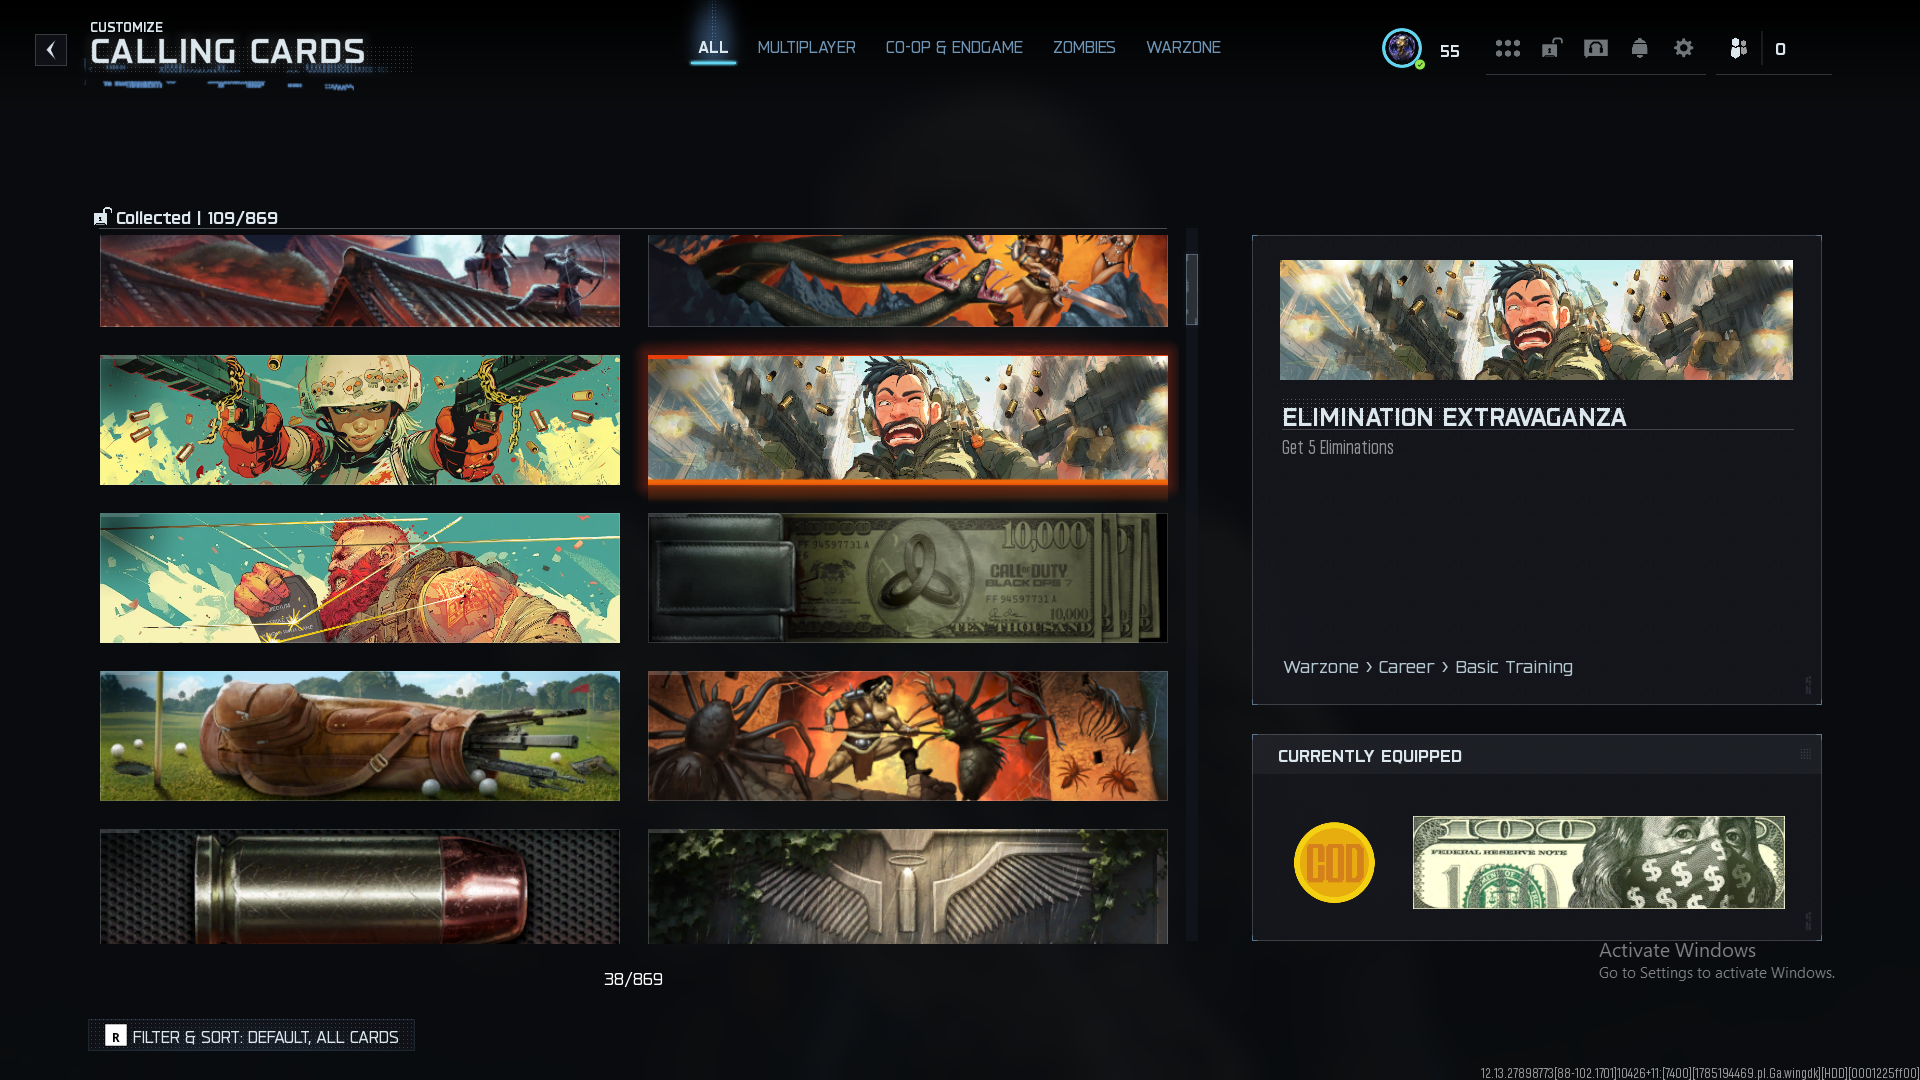Image resolution: width=1920 pixels, height=1080 pixels.
Task: Click the party count "0"
Action: (x=1780, y=49)
